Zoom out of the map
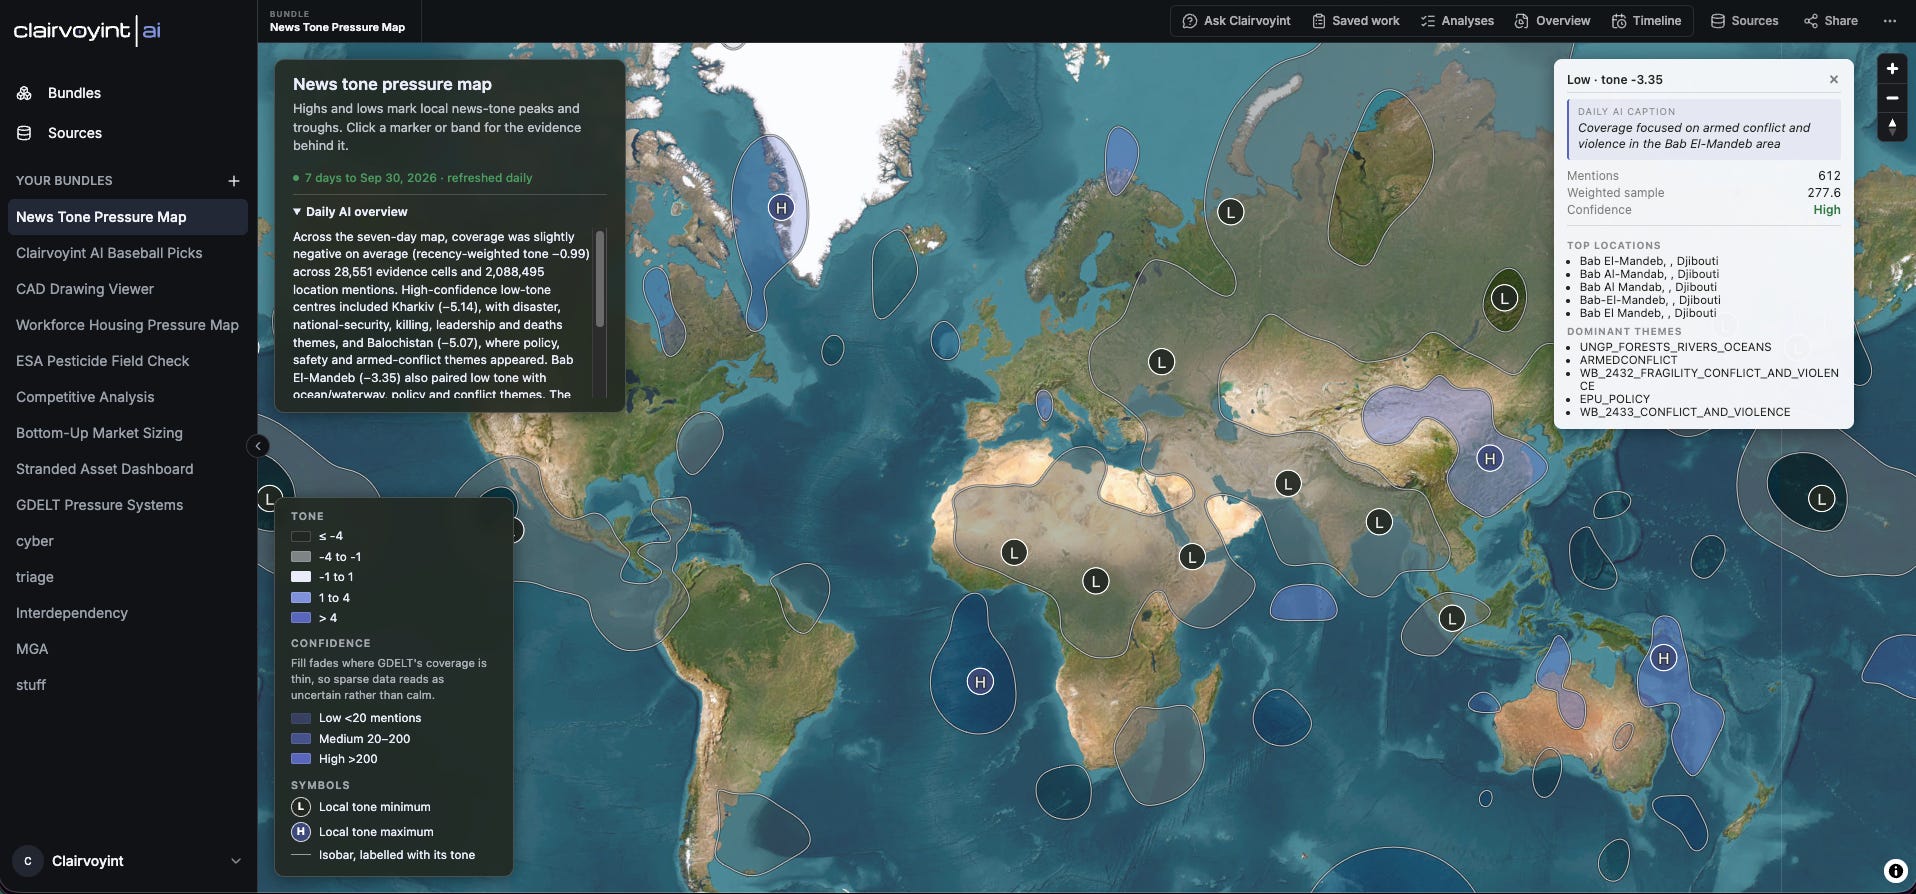Screen dimensions: 1916x894 click(1892, 98)
